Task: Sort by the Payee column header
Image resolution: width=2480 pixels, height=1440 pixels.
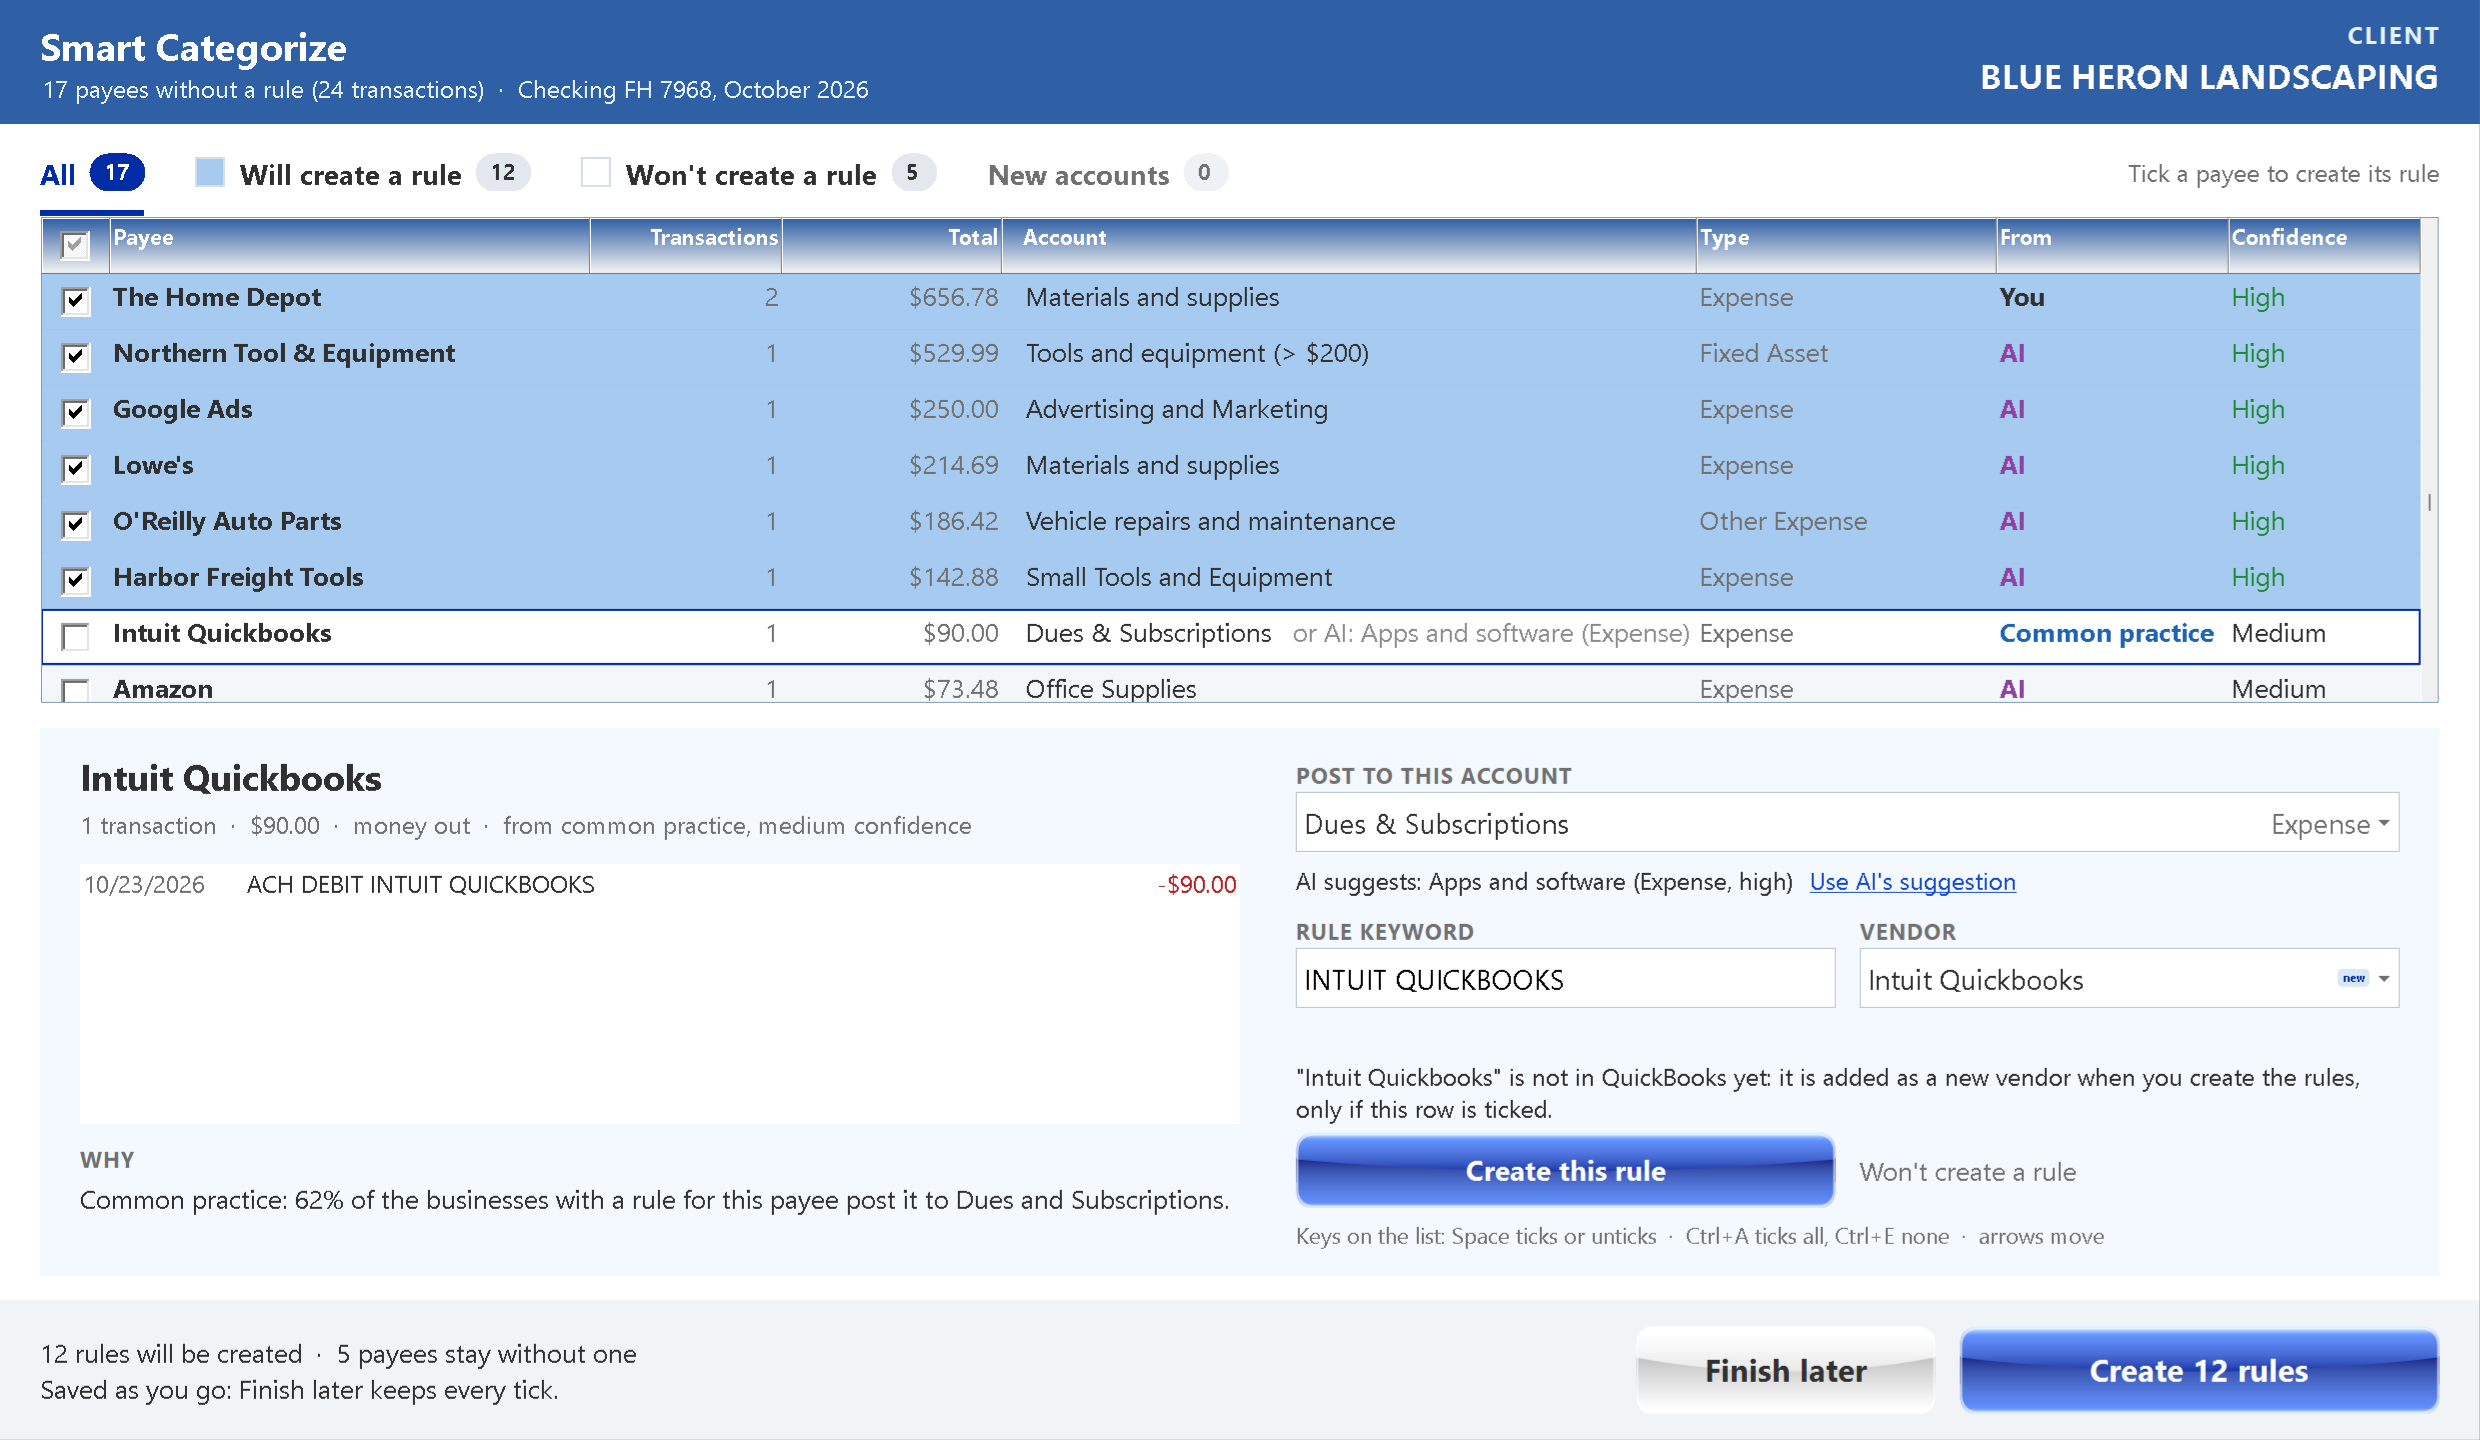Action: coord(349,244)
